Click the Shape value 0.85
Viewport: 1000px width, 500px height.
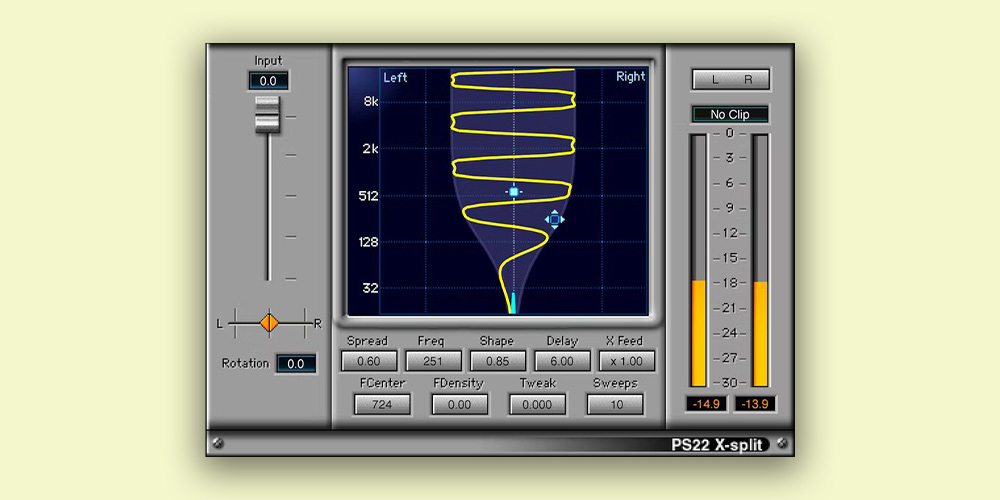(x=497, y=361)
